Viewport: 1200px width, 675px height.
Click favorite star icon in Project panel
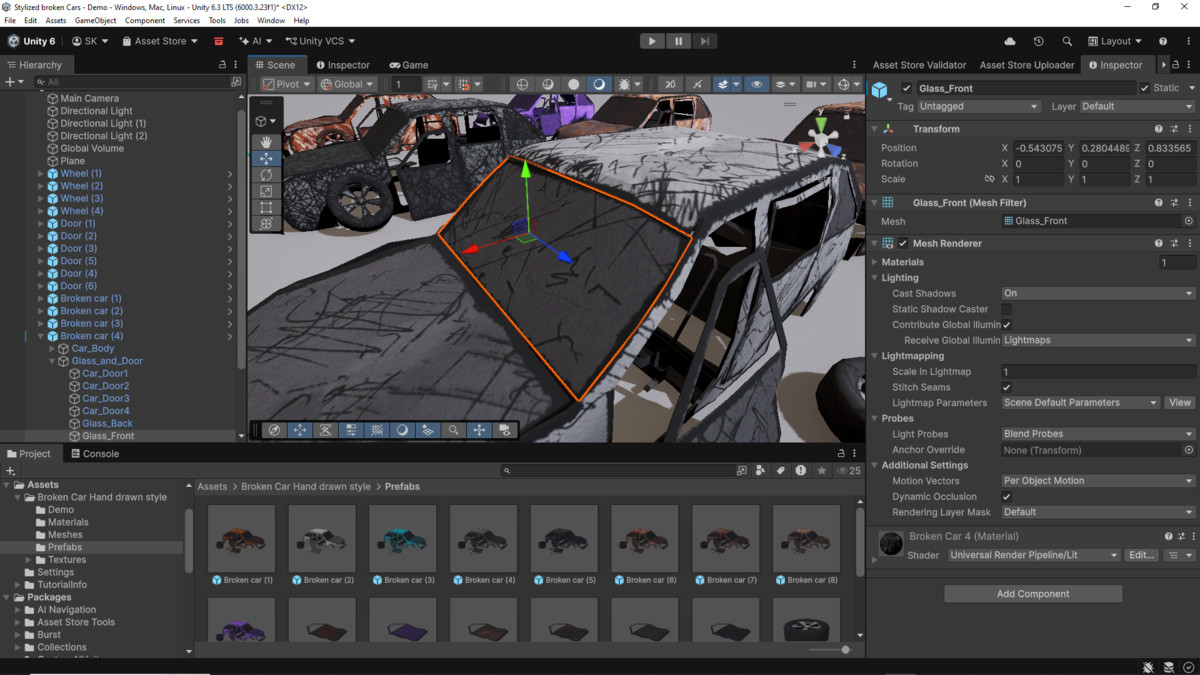coord(822,470)
